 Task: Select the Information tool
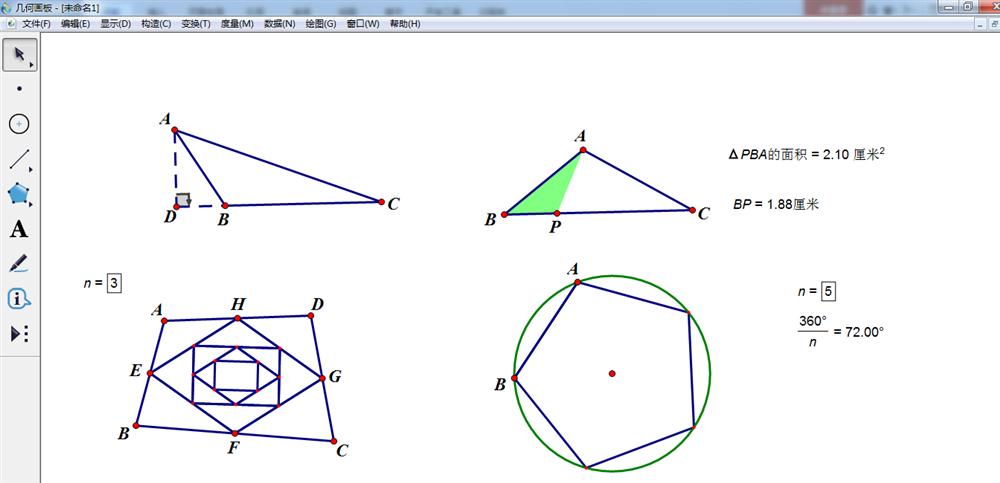pos(19,298)
